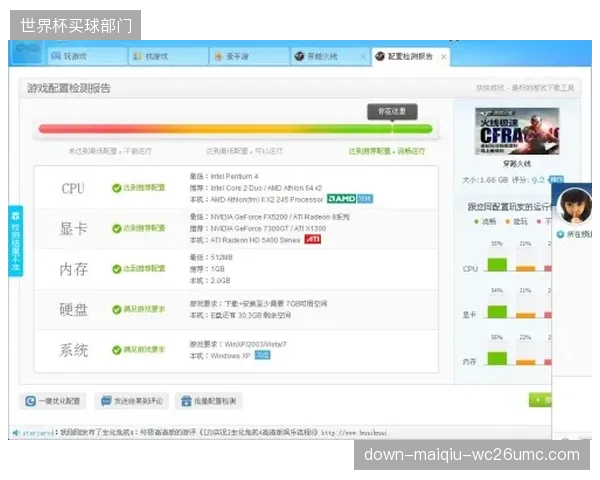
Task: Click the 游戏配置检测报告 heading
Action: [69, 88]
